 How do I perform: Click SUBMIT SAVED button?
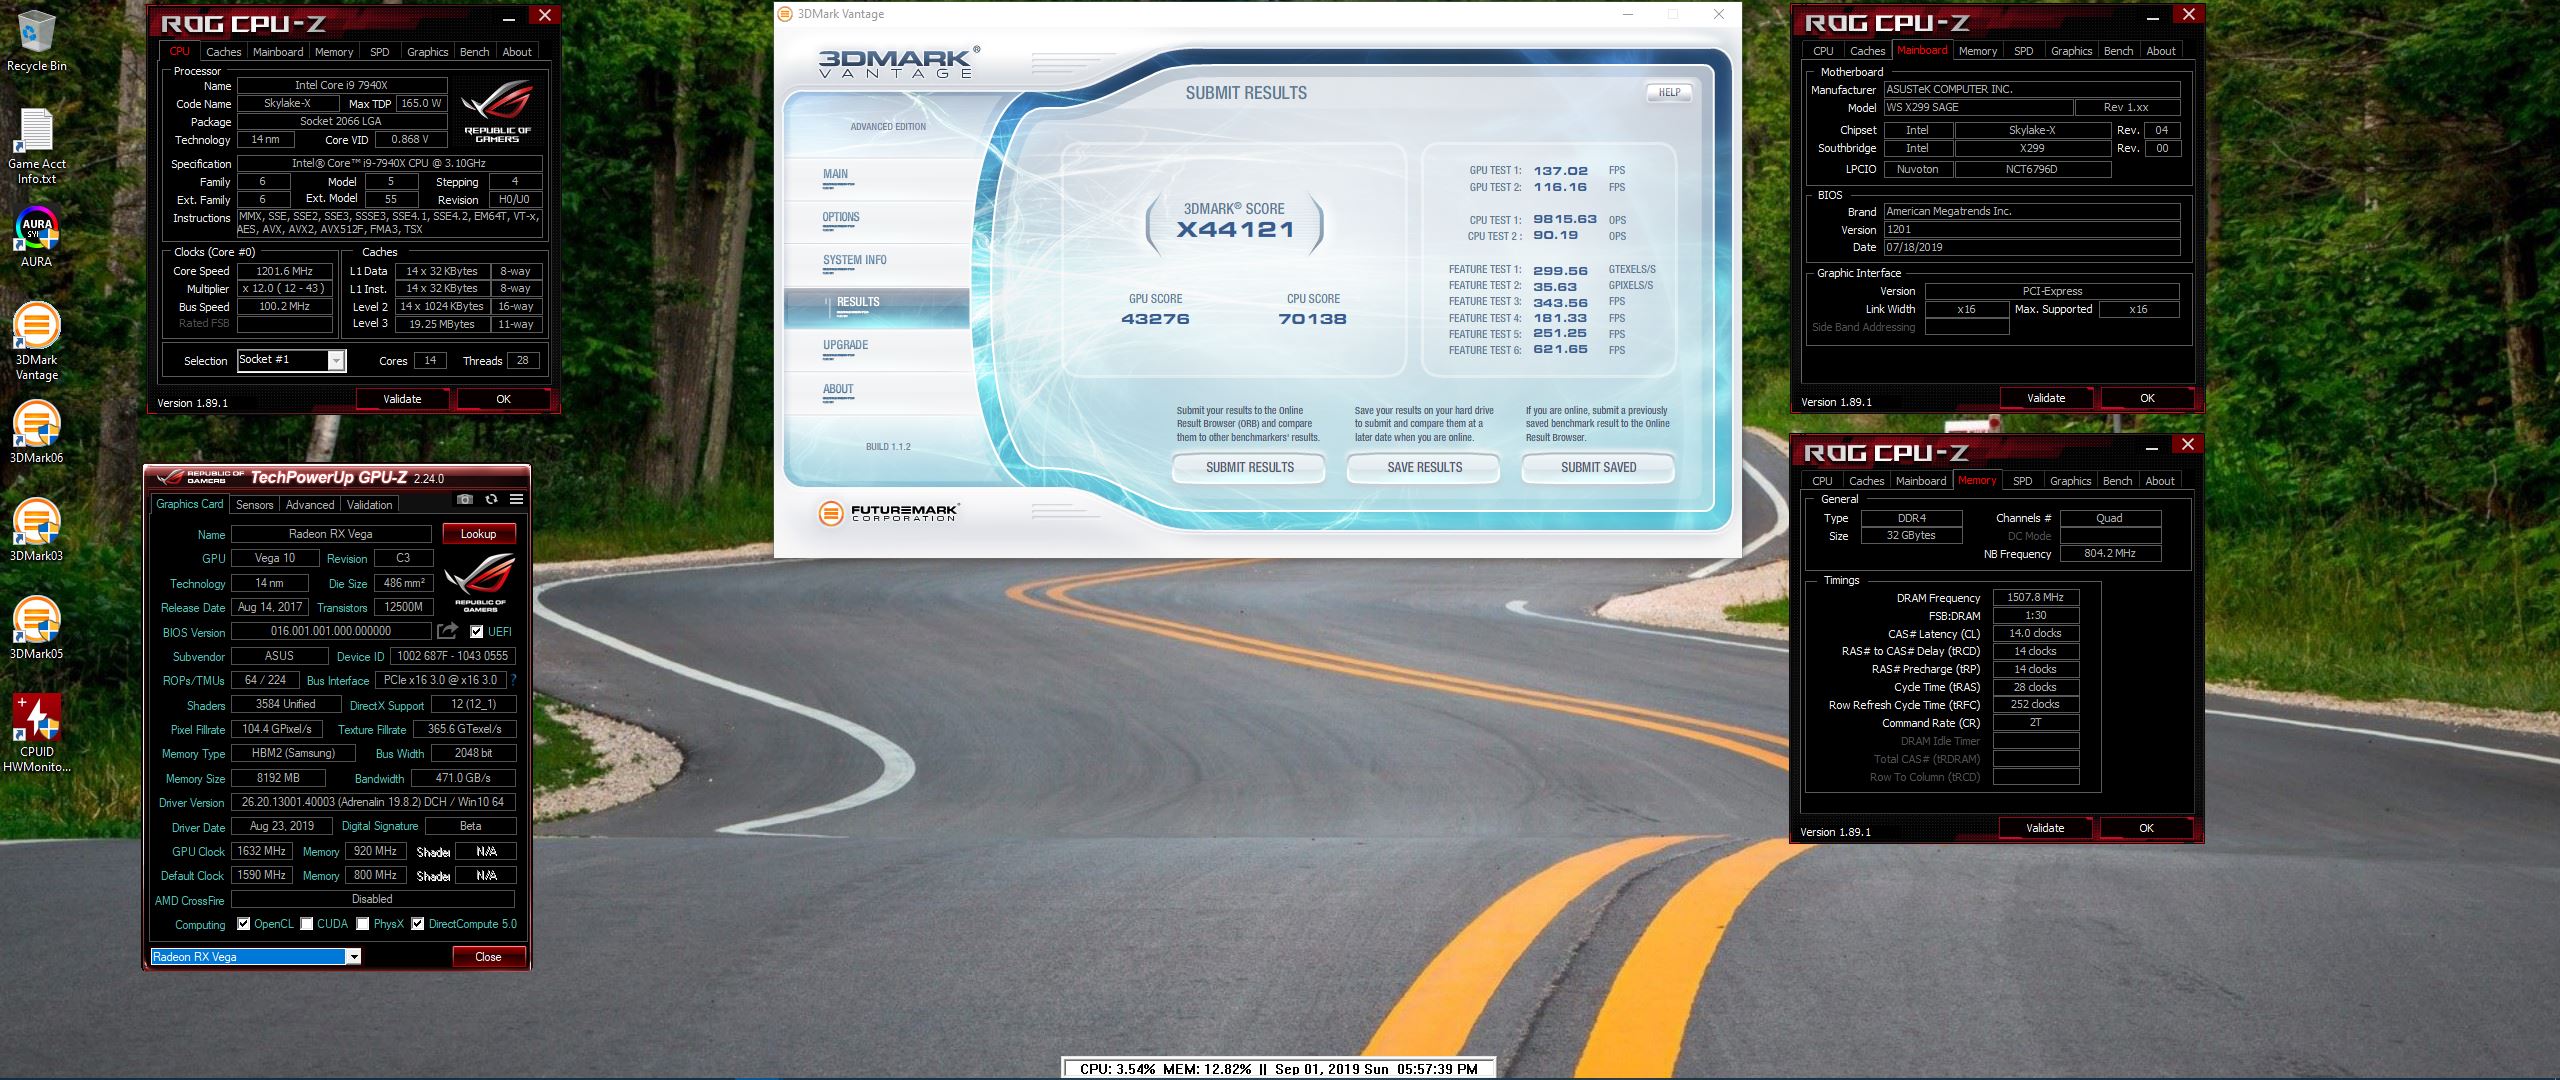(1598, 467)
